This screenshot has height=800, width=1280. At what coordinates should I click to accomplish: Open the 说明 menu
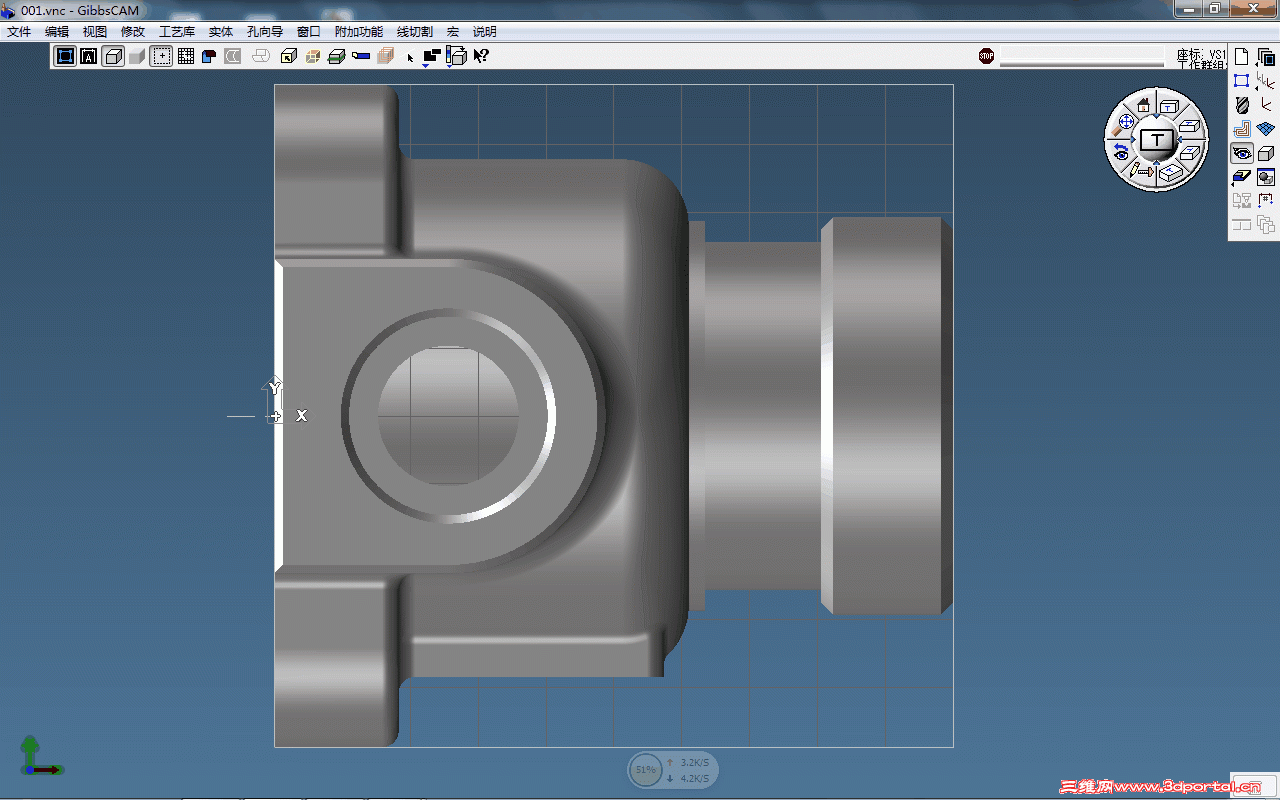[x=485, y=32]
